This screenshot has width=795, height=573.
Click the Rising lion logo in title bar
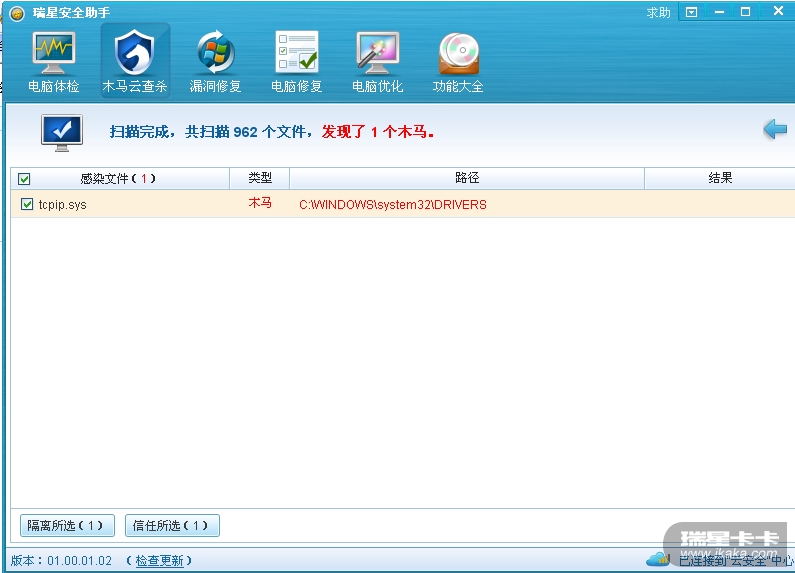pyautogui.click(x=17, y=14)
